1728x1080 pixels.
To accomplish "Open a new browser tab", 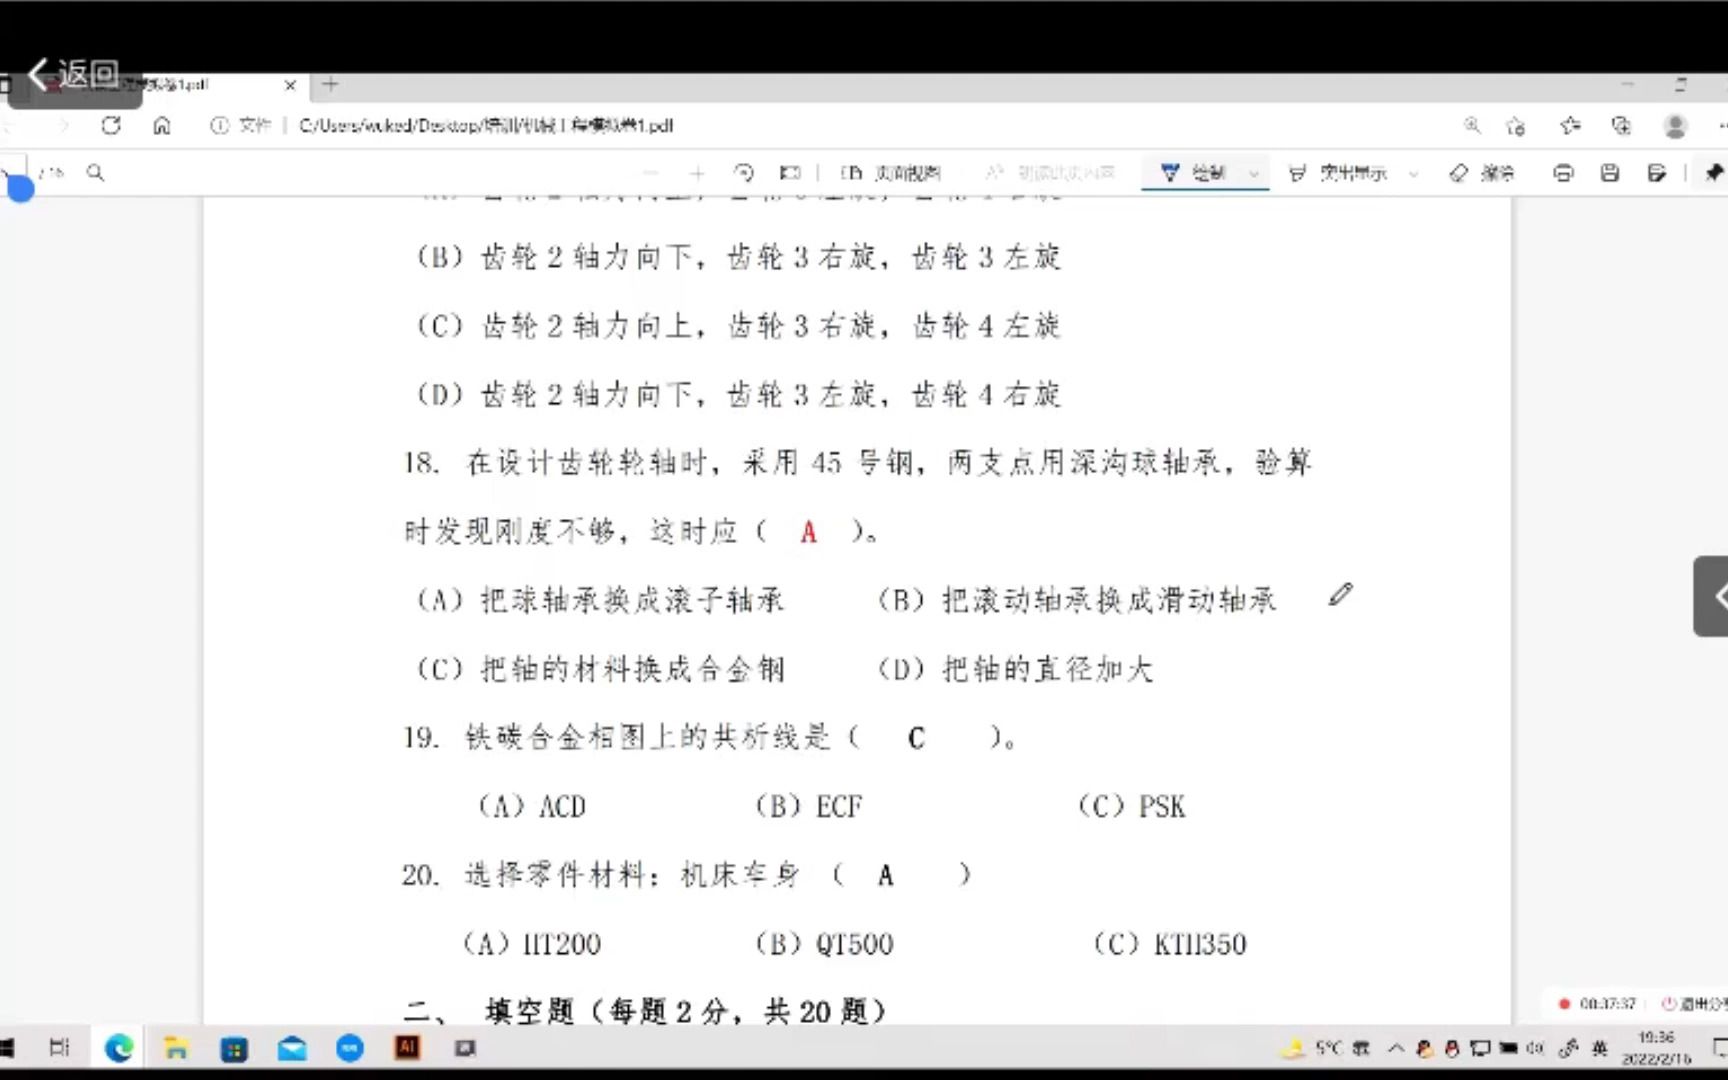I will tap(331, 85).
